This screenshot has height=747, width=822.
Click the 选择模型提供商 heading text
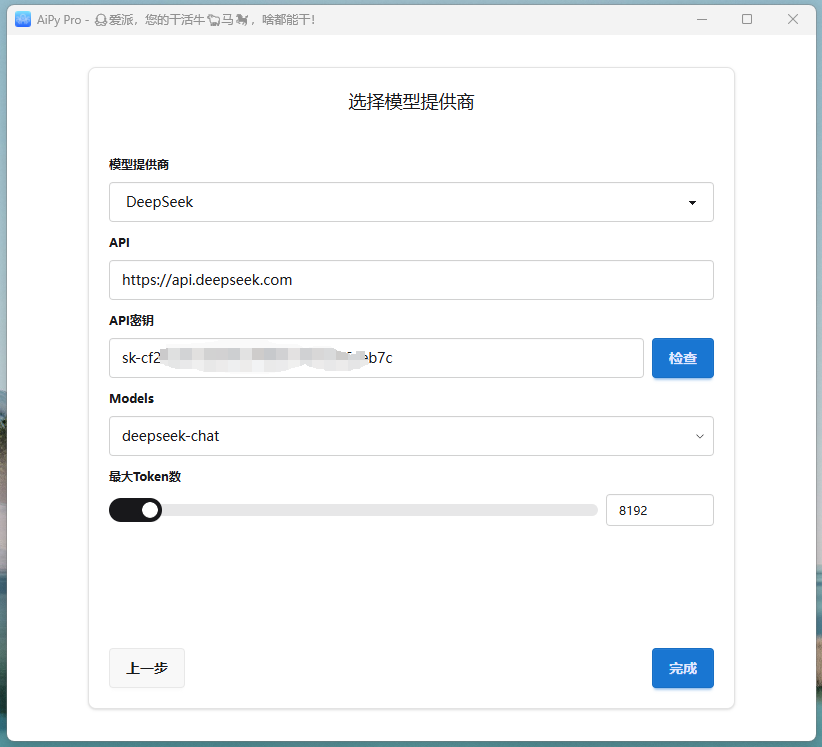pyautogui.click(x=411, y=102)
